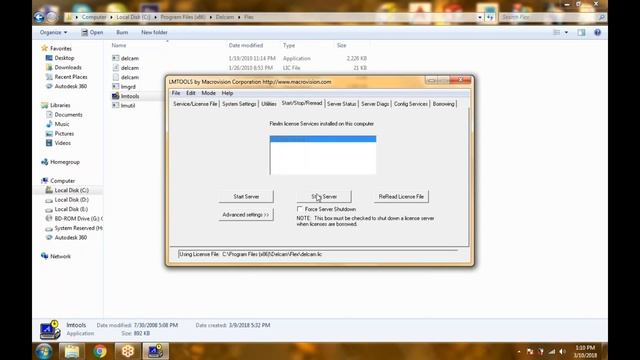Open the Server Diags tab

click(x=375, y=104)
